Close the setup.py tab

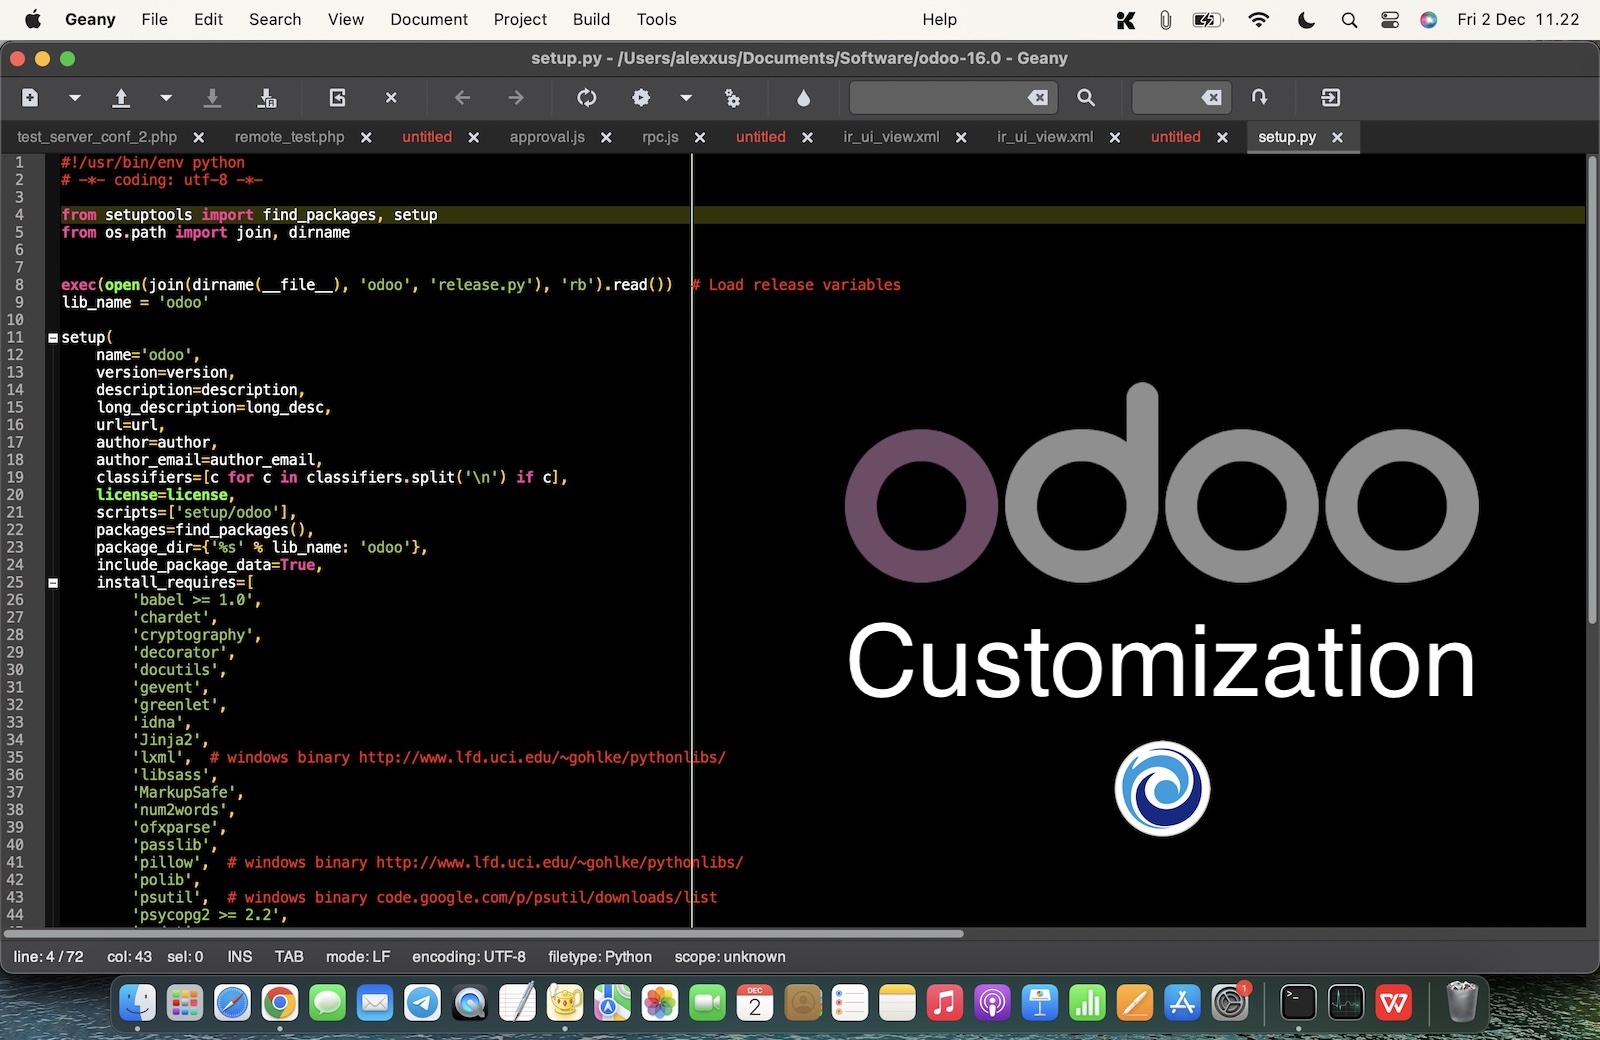[x=1338, y=137]
